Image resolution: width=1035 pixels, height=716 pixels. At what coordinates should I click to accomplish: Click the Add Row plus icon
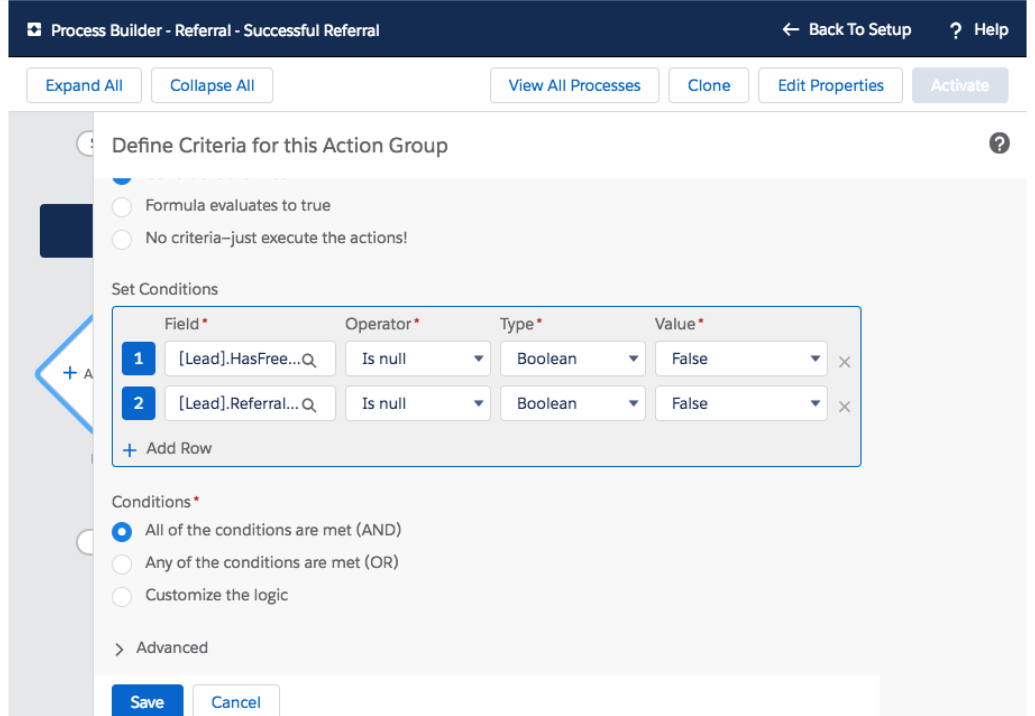(x=130, y=448)
